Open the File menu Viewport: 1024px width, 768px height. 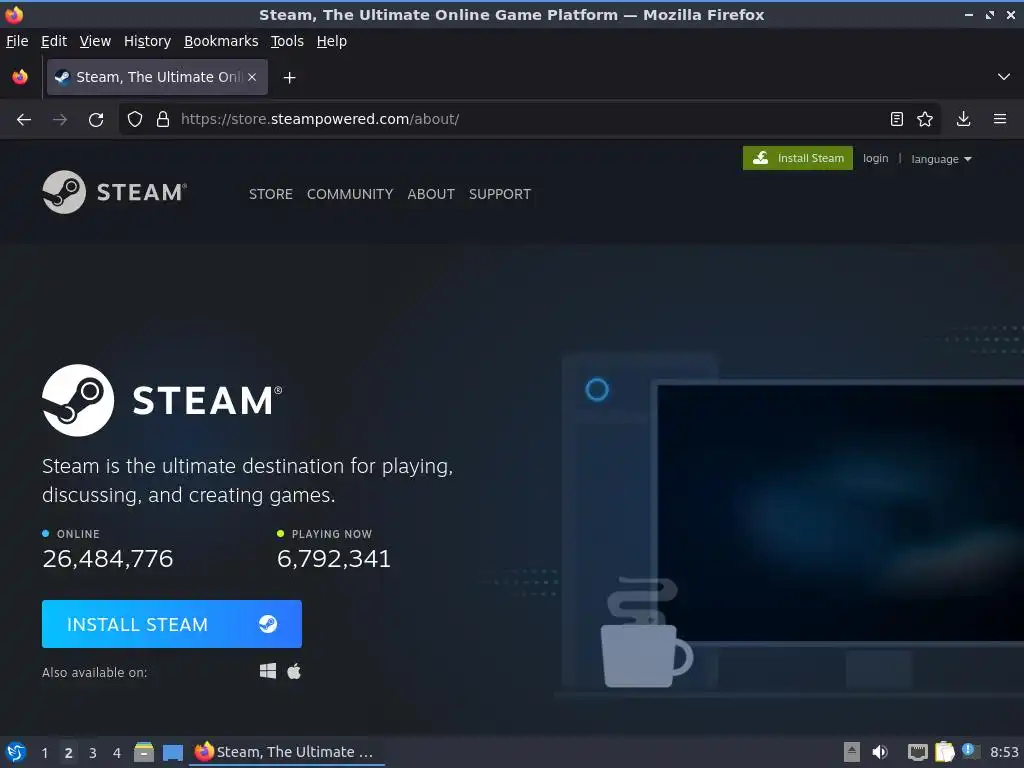17,41
